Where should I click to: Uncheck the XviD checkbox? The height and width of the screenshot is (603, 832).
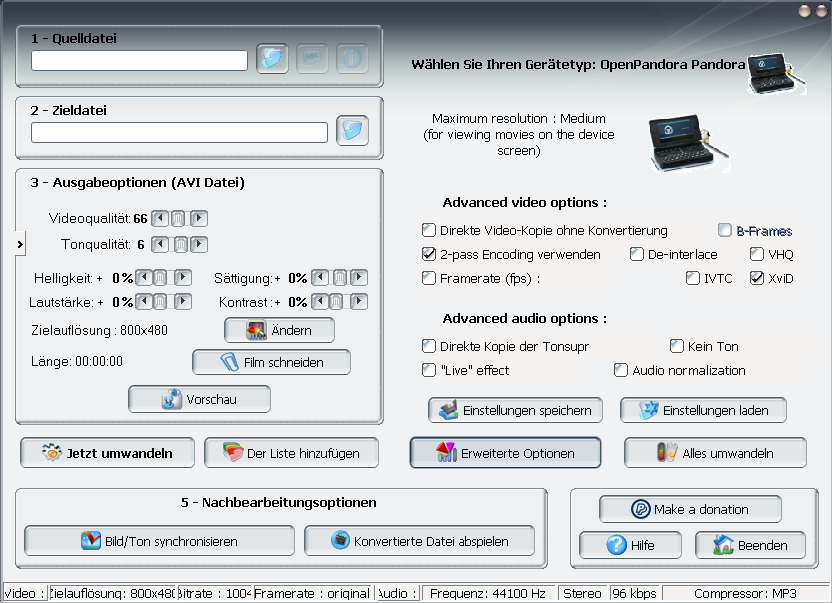757,278
